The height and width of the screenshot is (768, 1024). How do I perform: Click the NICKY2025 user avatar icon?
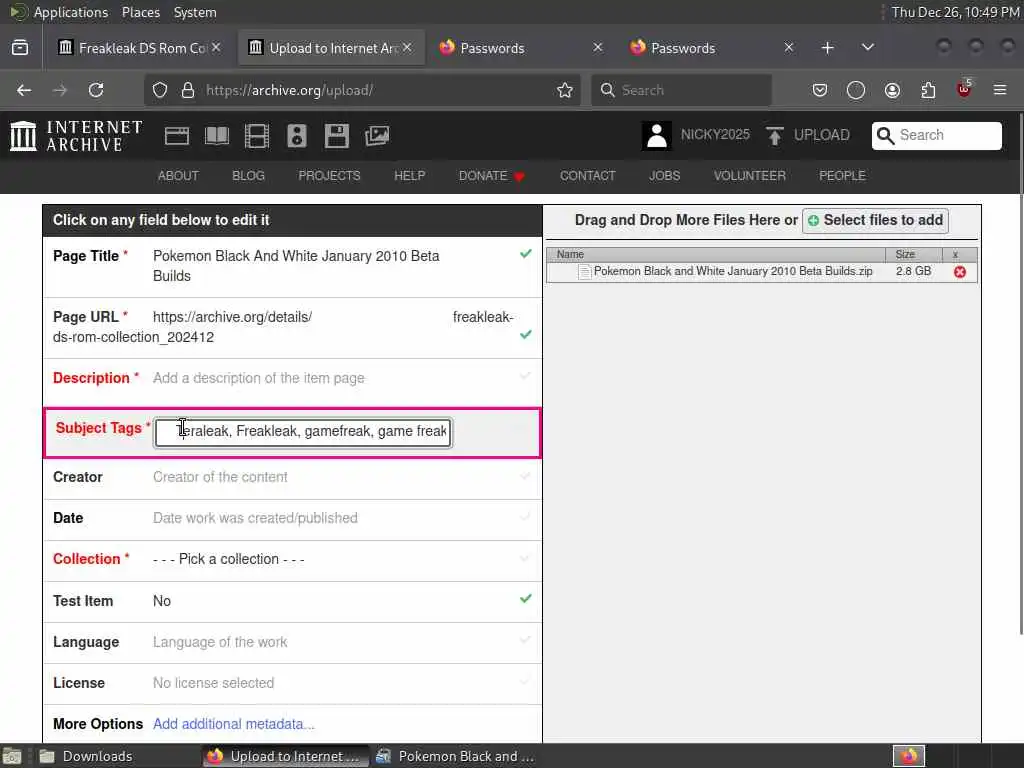point(656,136)
